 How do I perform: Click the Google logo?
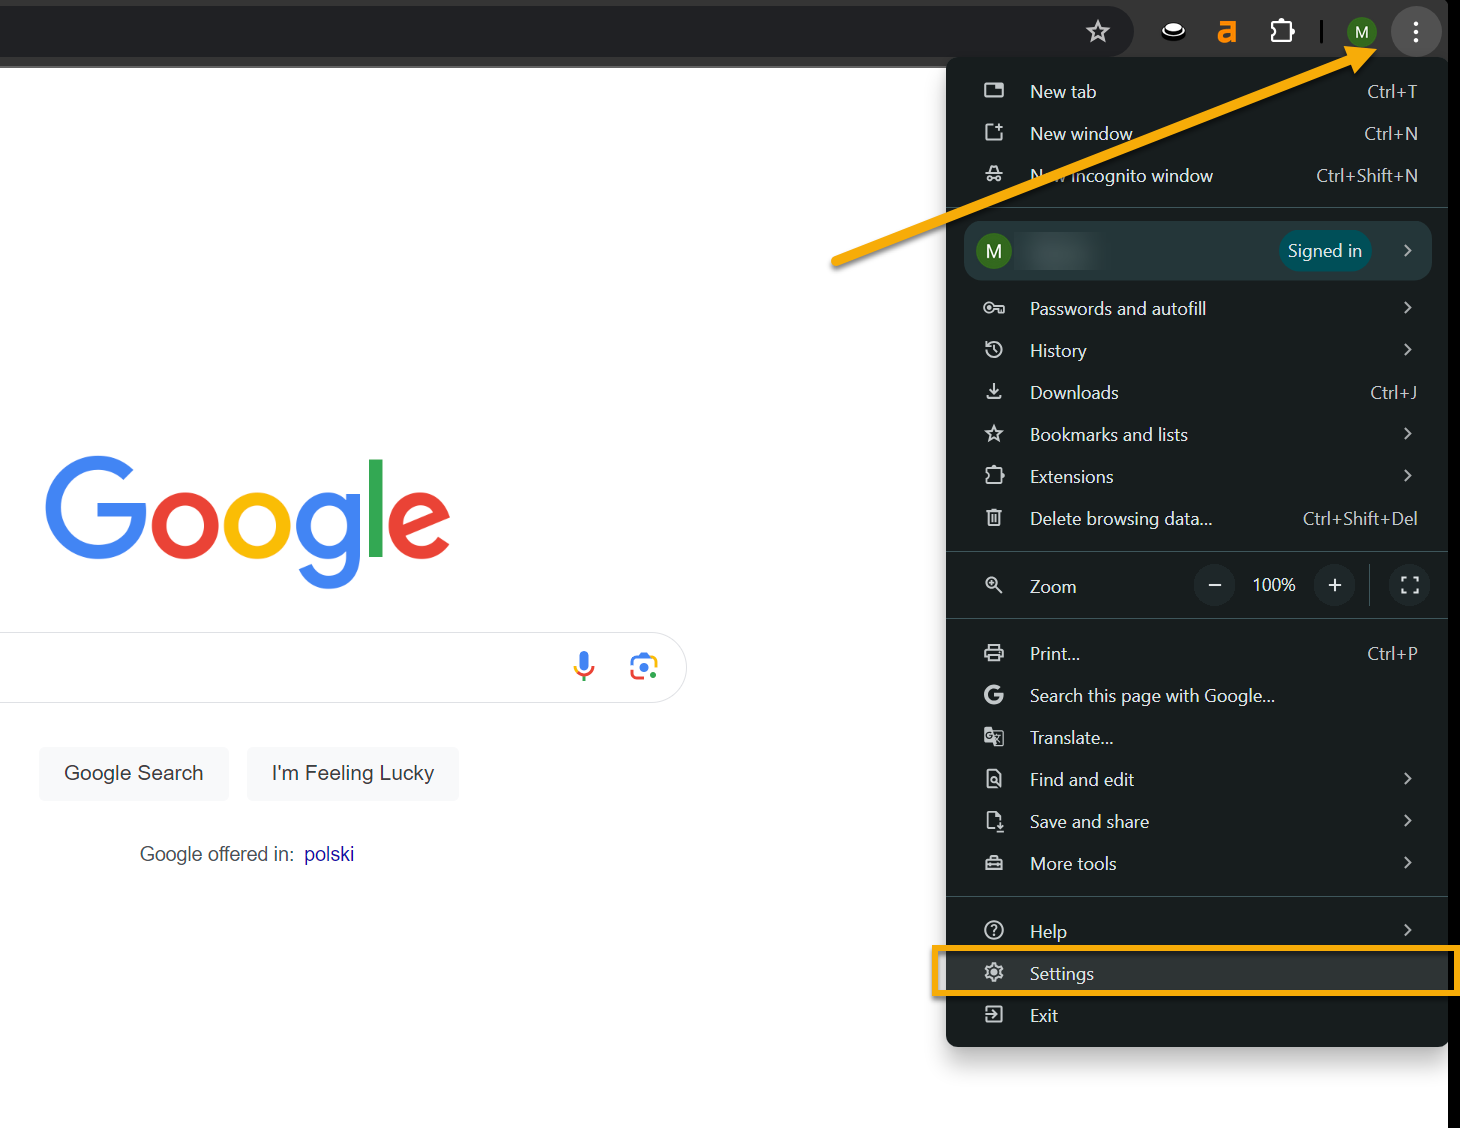pos(248,520)
